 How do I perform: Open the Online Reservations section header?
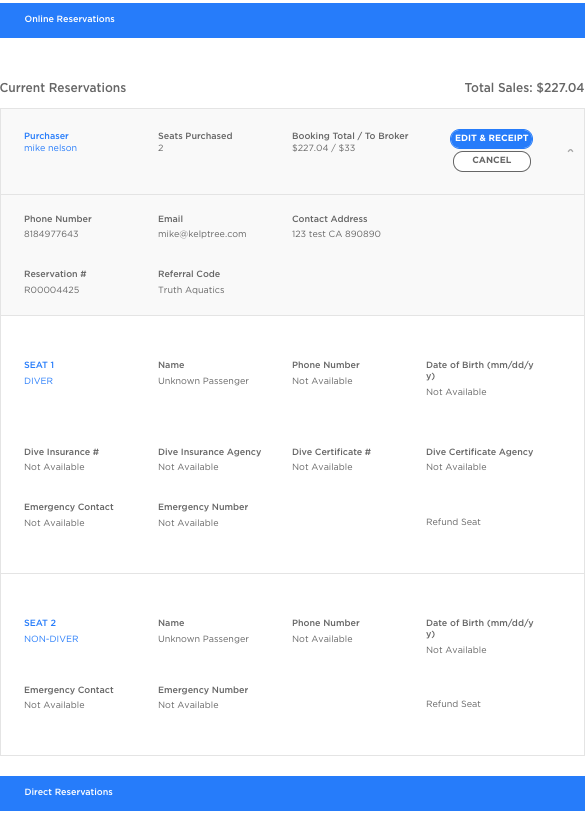292,20
